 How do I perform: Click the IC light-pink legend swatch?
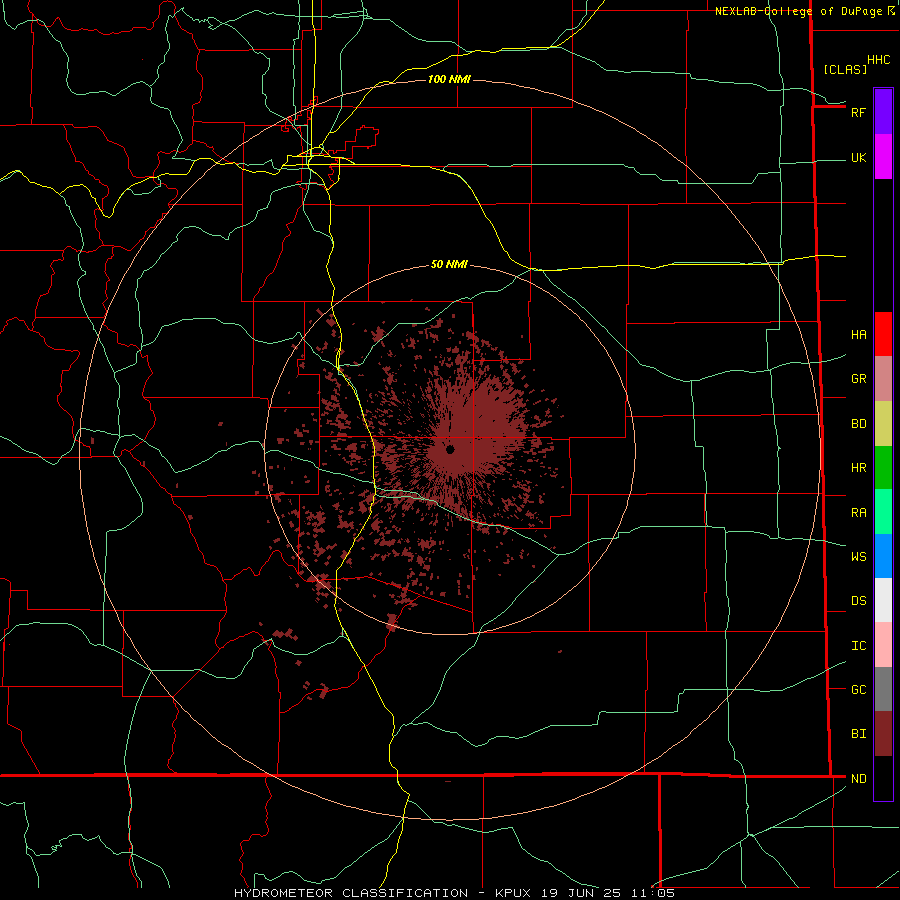click(x=883, y=645)
